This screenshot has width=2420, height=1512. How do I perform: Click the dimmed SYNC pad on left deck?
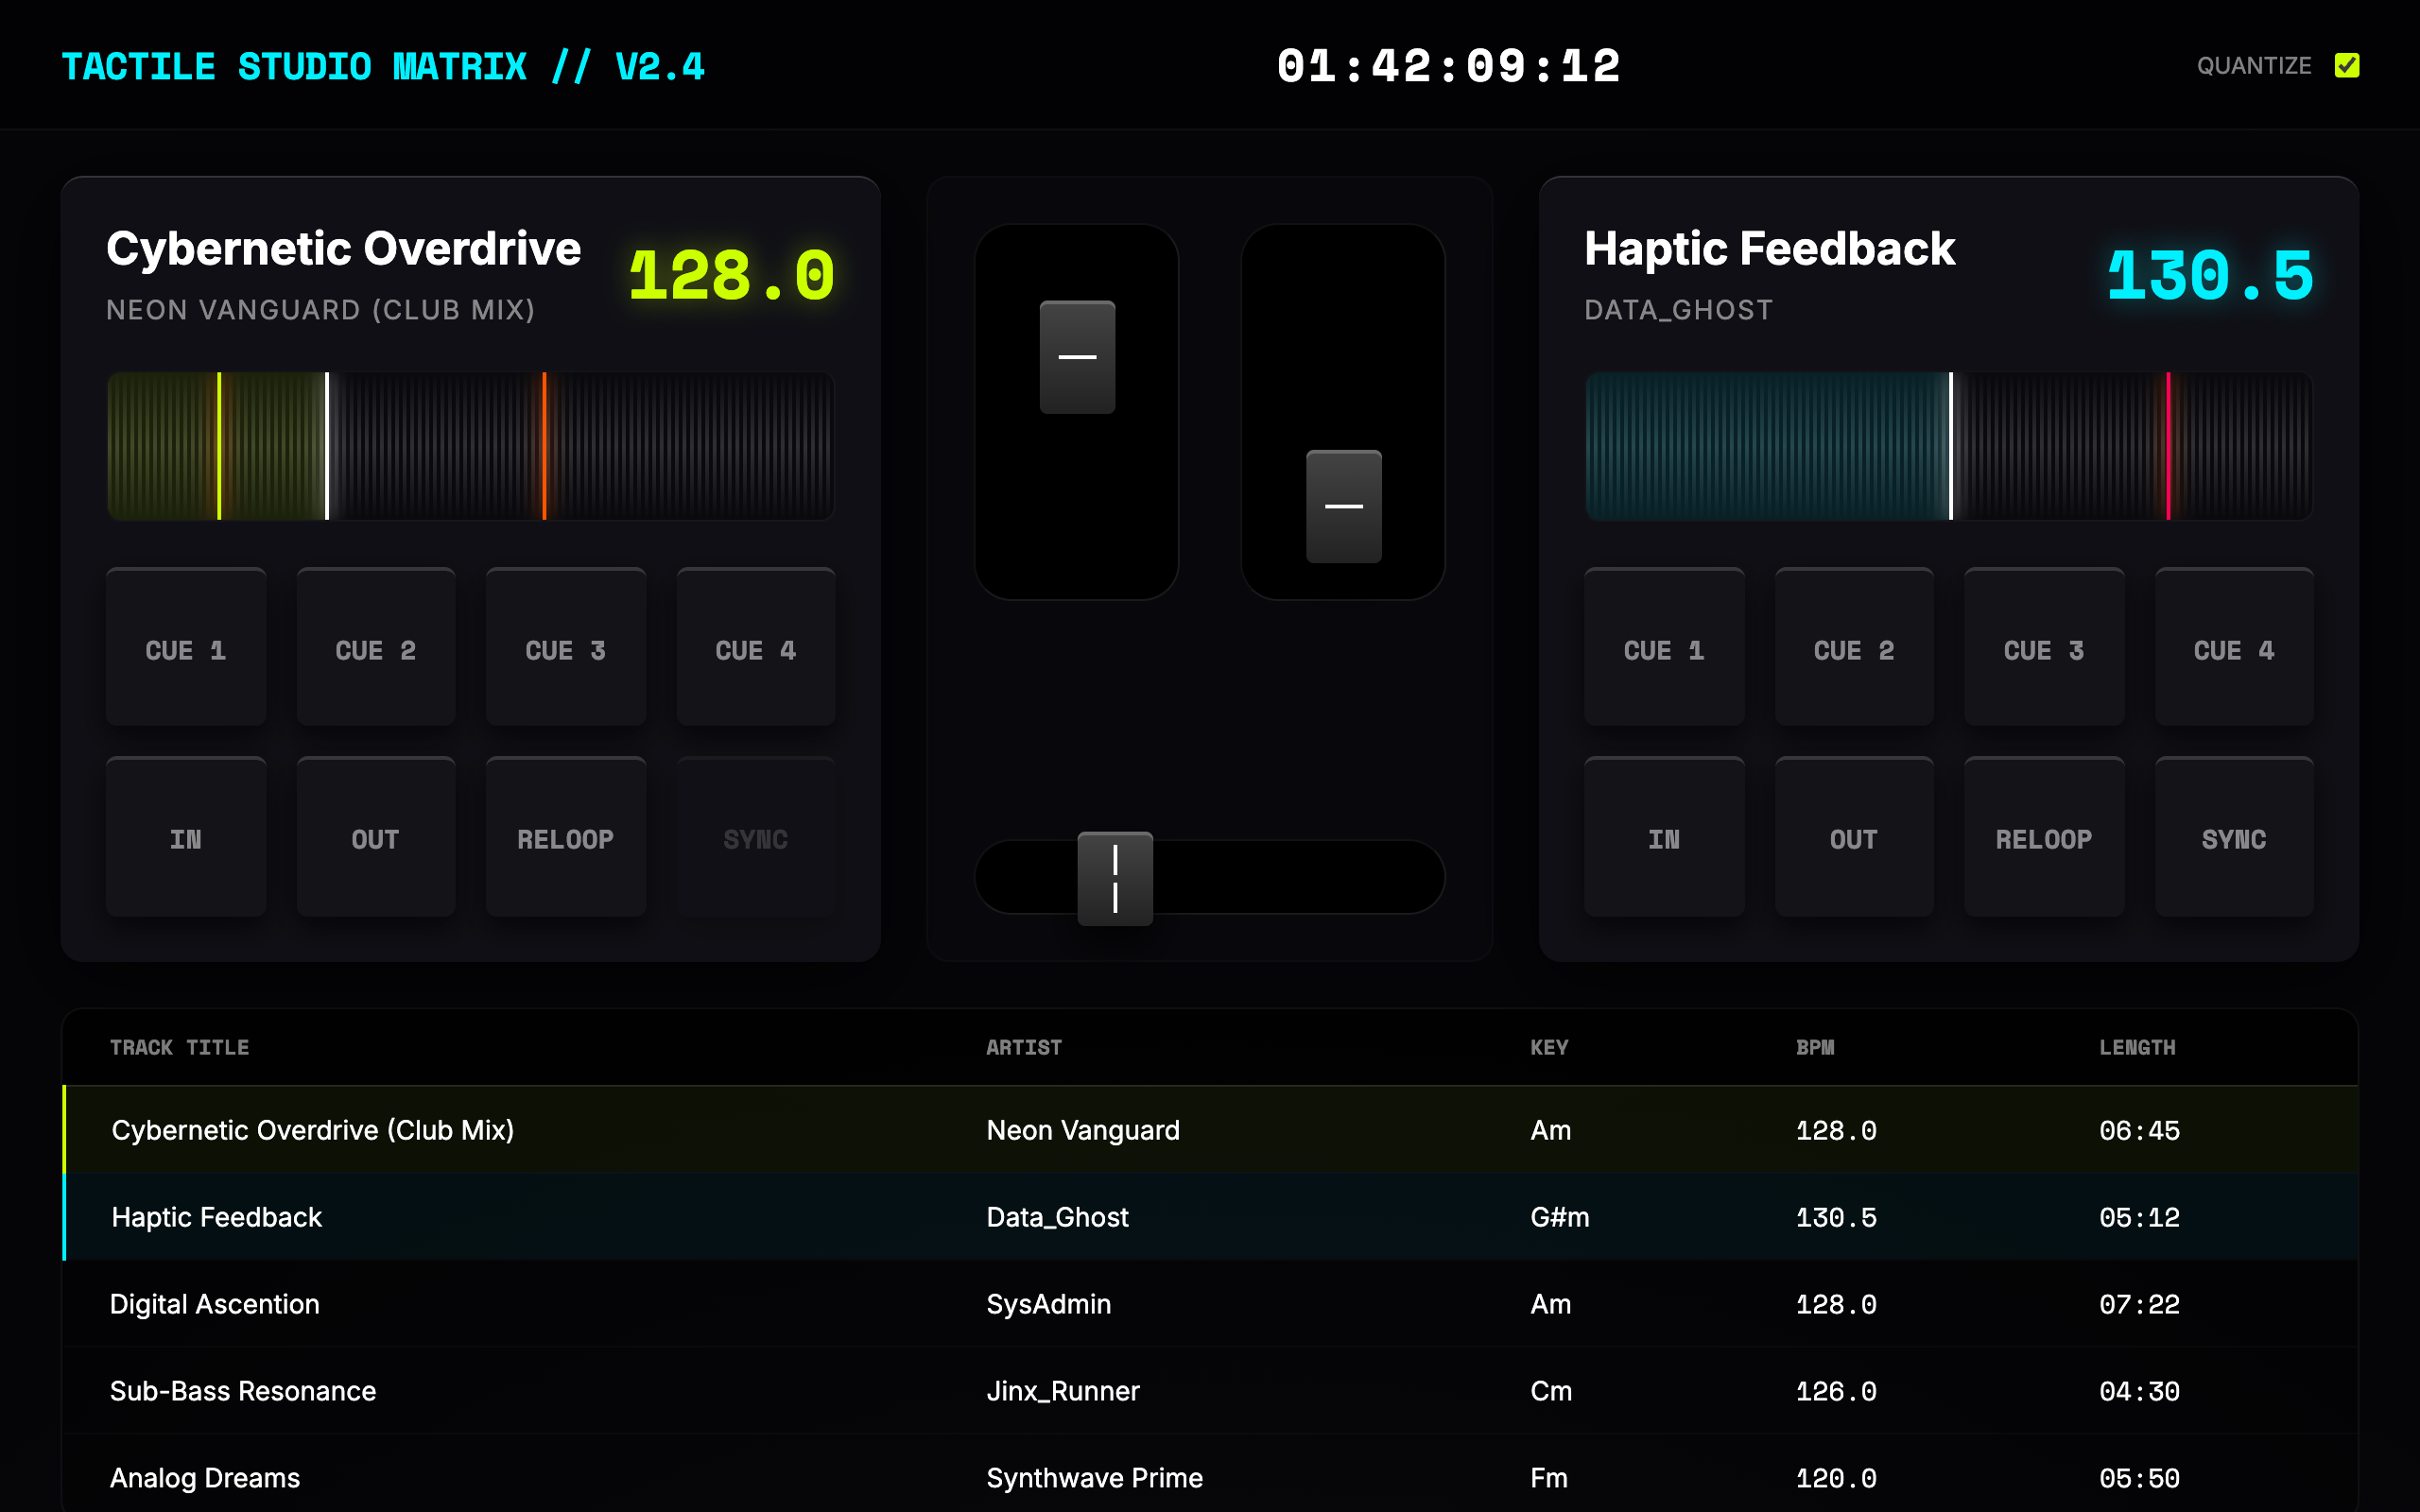coord(755,838)
